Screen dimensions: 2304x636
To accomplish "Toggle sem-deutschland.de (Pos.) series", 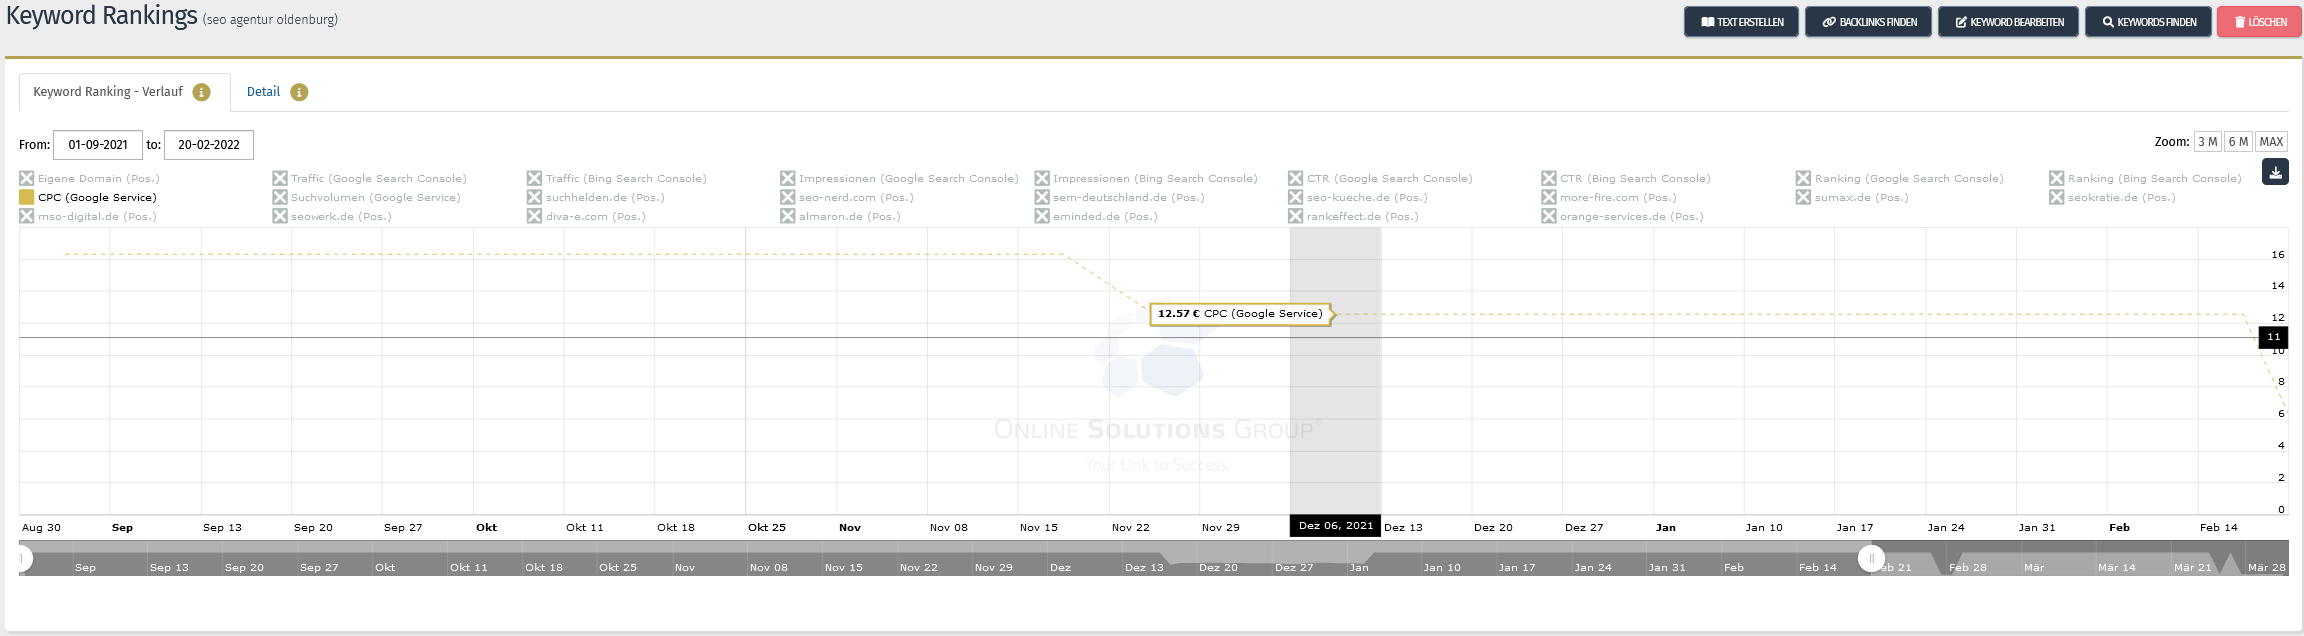I will (x=1119, y=198).
